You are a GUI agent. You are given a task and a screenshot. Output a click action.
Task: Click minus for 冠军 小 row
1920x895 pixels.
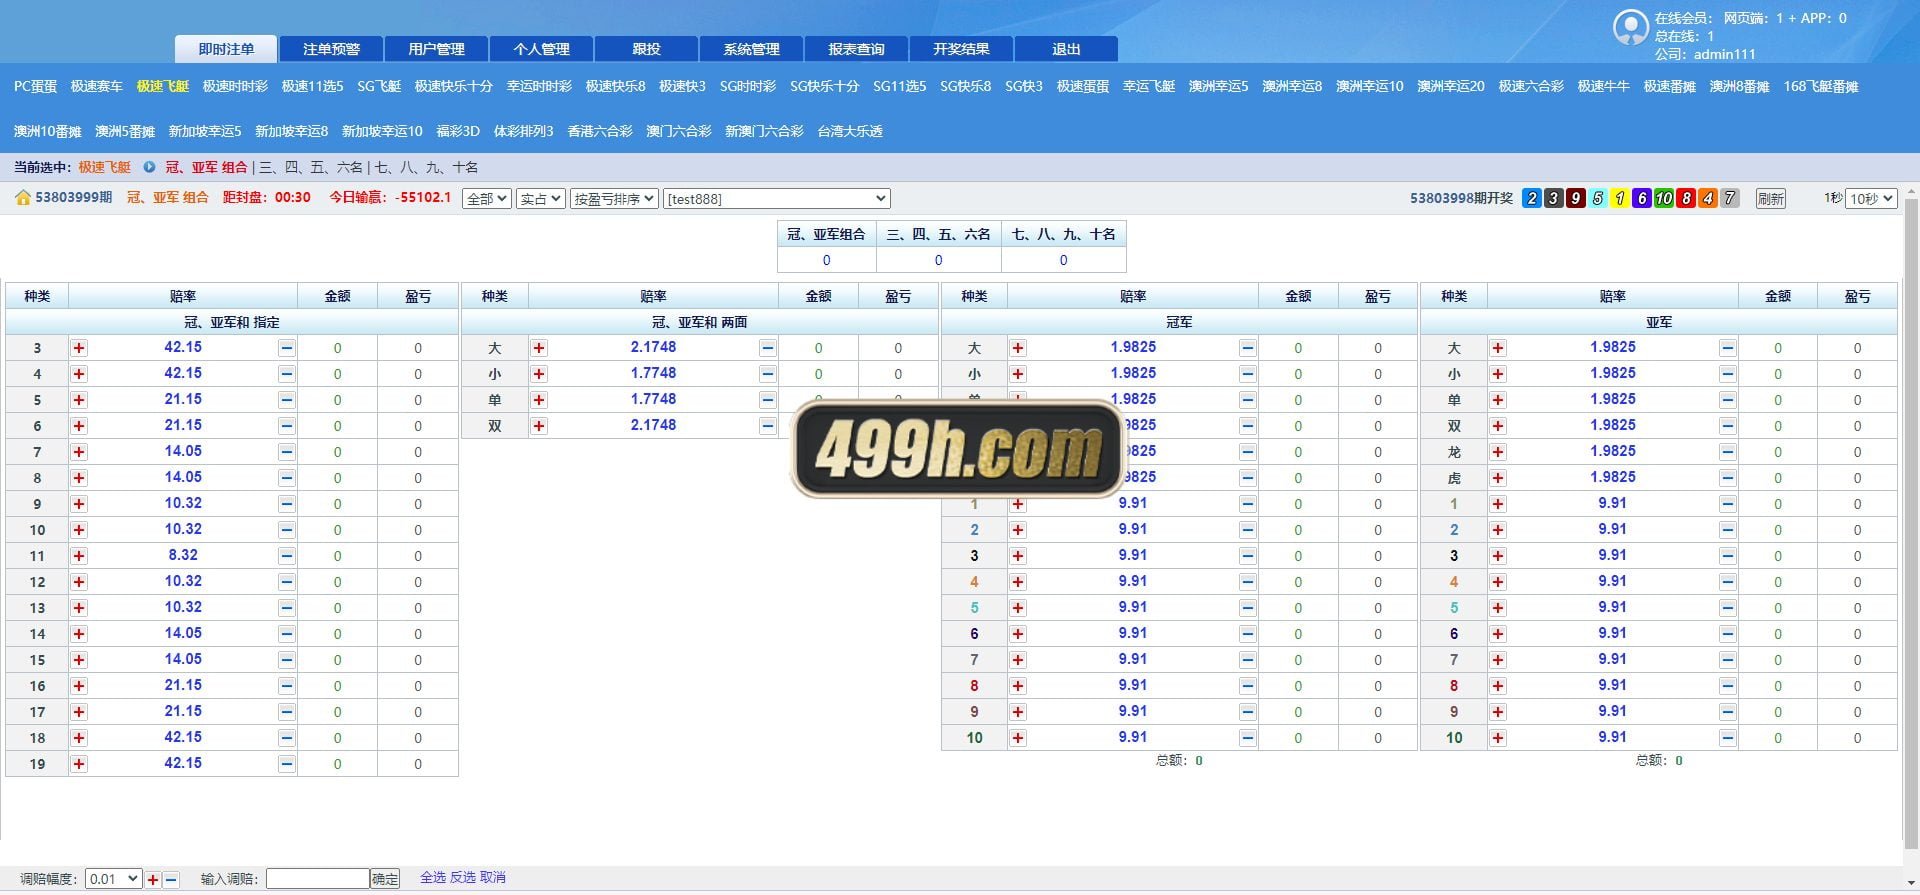point(1248,374)
